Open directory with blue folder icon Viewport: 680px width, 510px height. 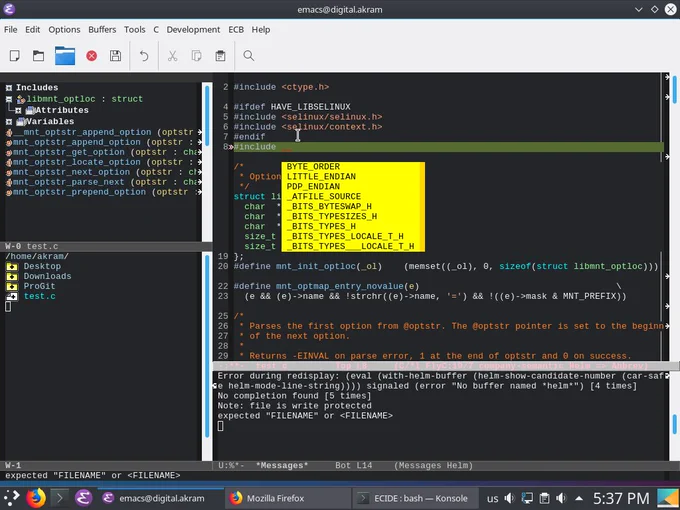[65, 56]
